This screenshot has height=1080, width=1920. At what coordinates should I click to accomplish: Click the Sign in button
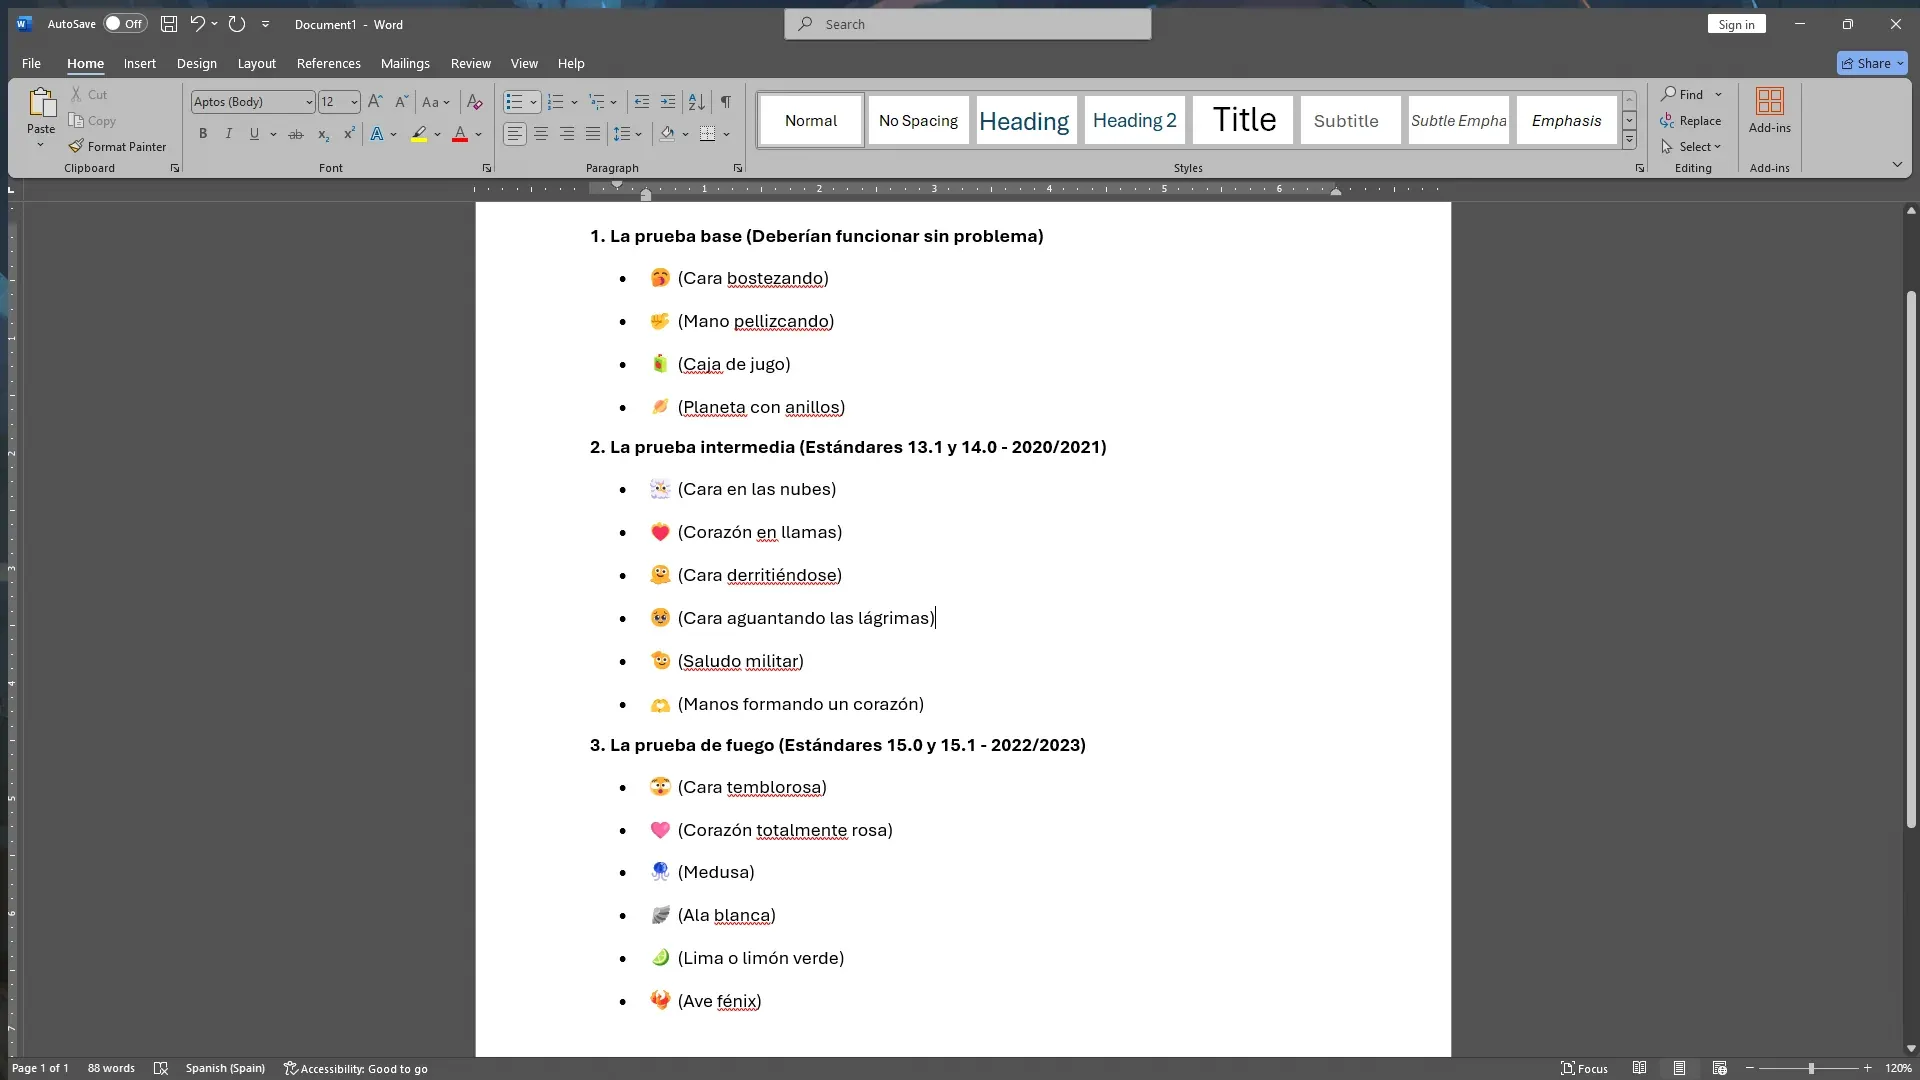pyautogui.click(x=1736, y=24)
